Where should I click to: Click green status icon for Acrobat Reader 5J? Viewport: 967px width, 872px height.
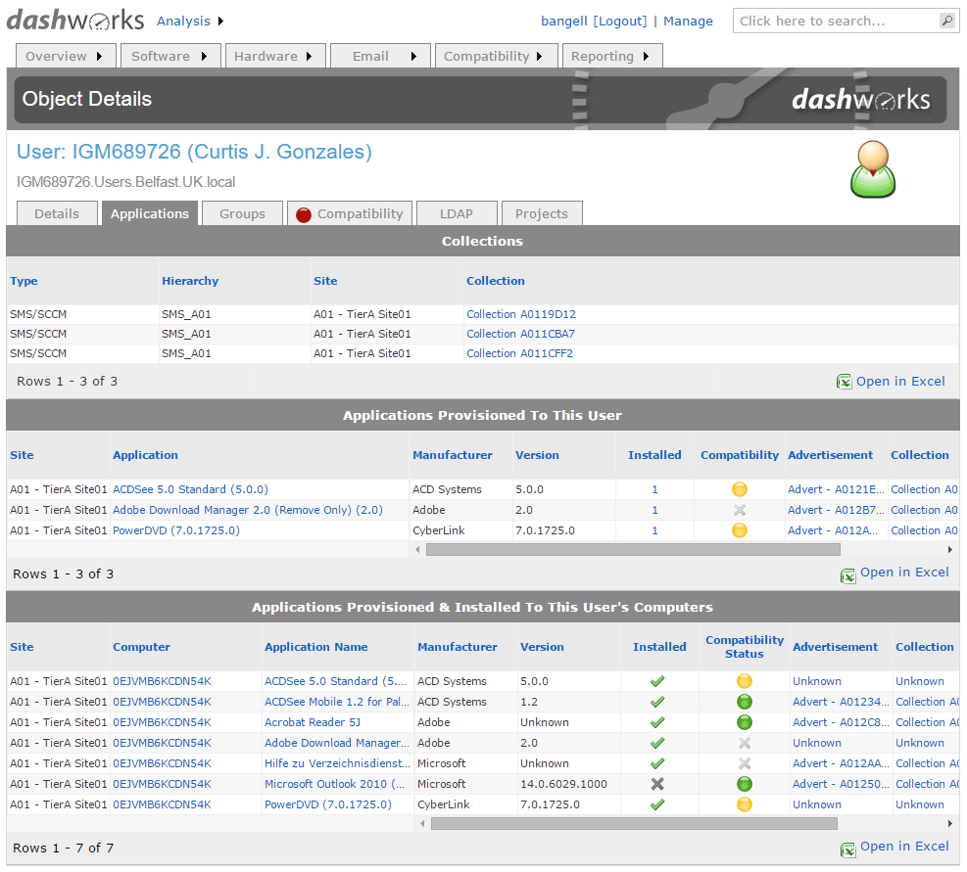point(744,722)
